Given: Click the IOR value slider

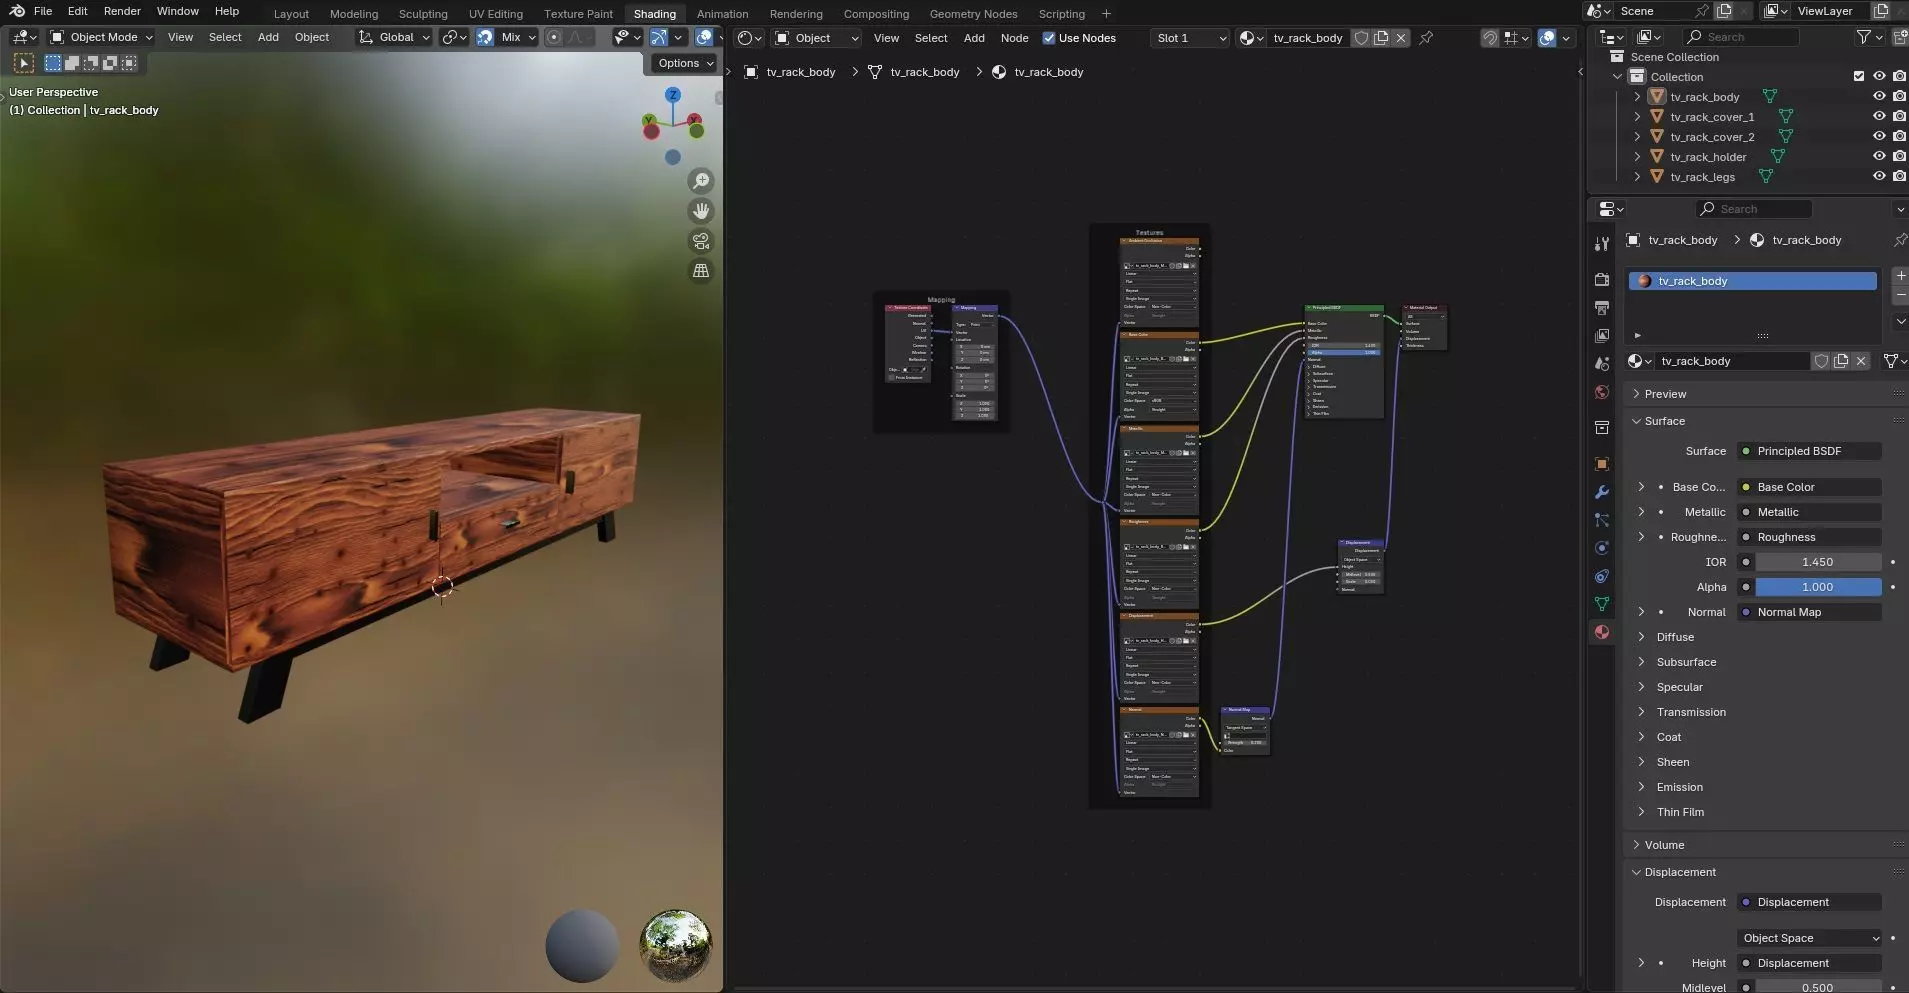Looking at the screenshot, I should [x=1818, y=562].
